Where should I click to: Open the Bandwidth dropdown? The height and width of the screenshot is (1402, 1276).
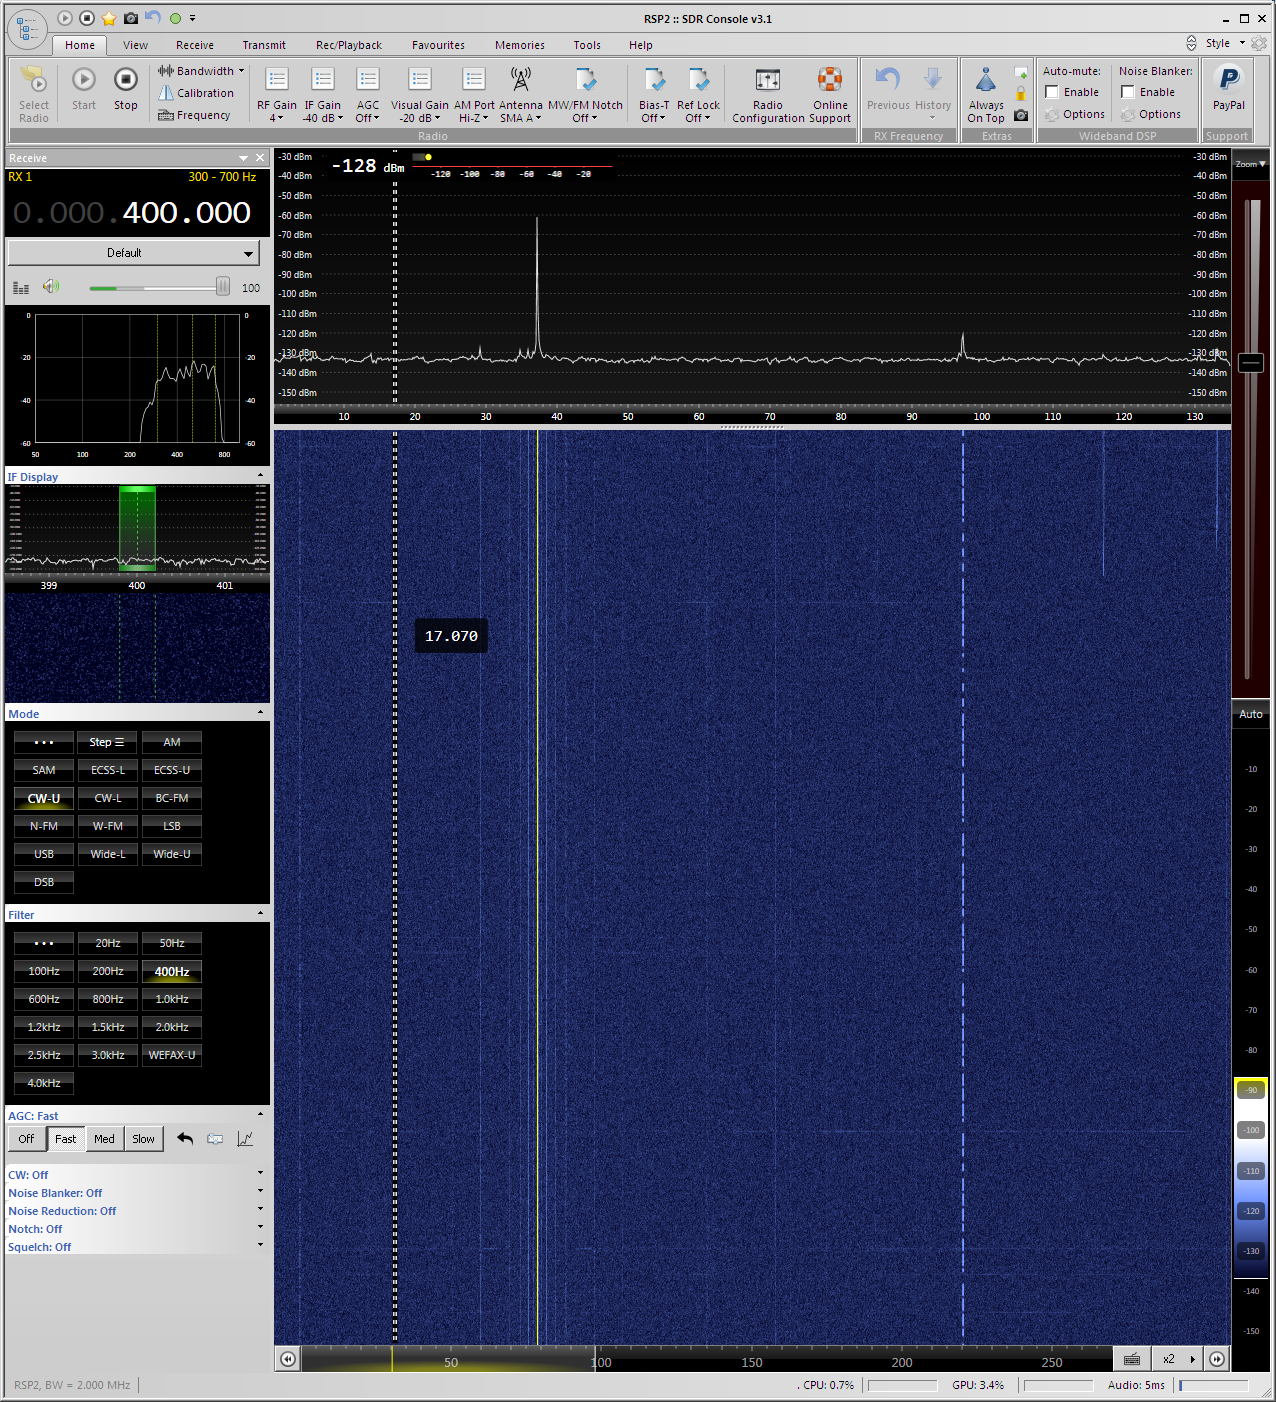click(201, 71)
